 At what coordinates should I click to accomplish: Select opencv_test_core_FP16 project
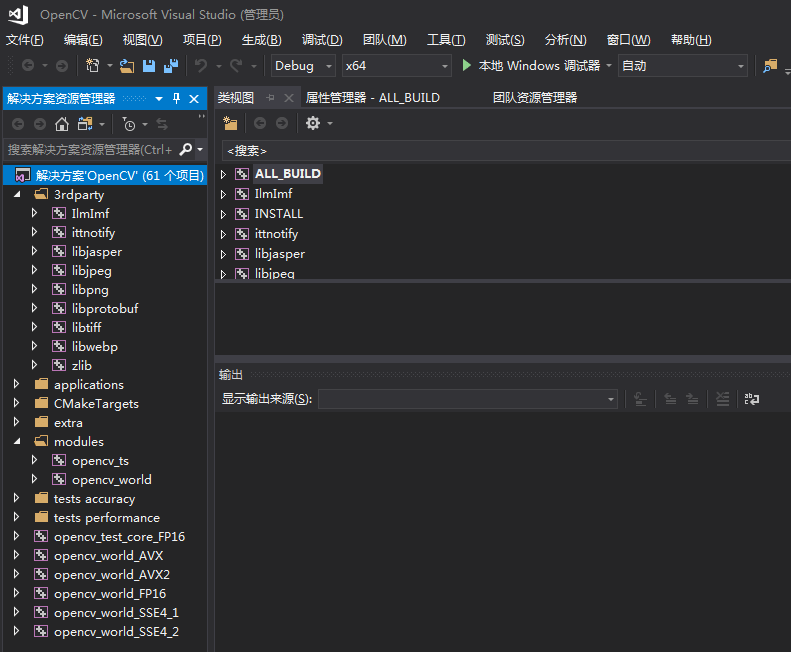click(x=120, y=536)
